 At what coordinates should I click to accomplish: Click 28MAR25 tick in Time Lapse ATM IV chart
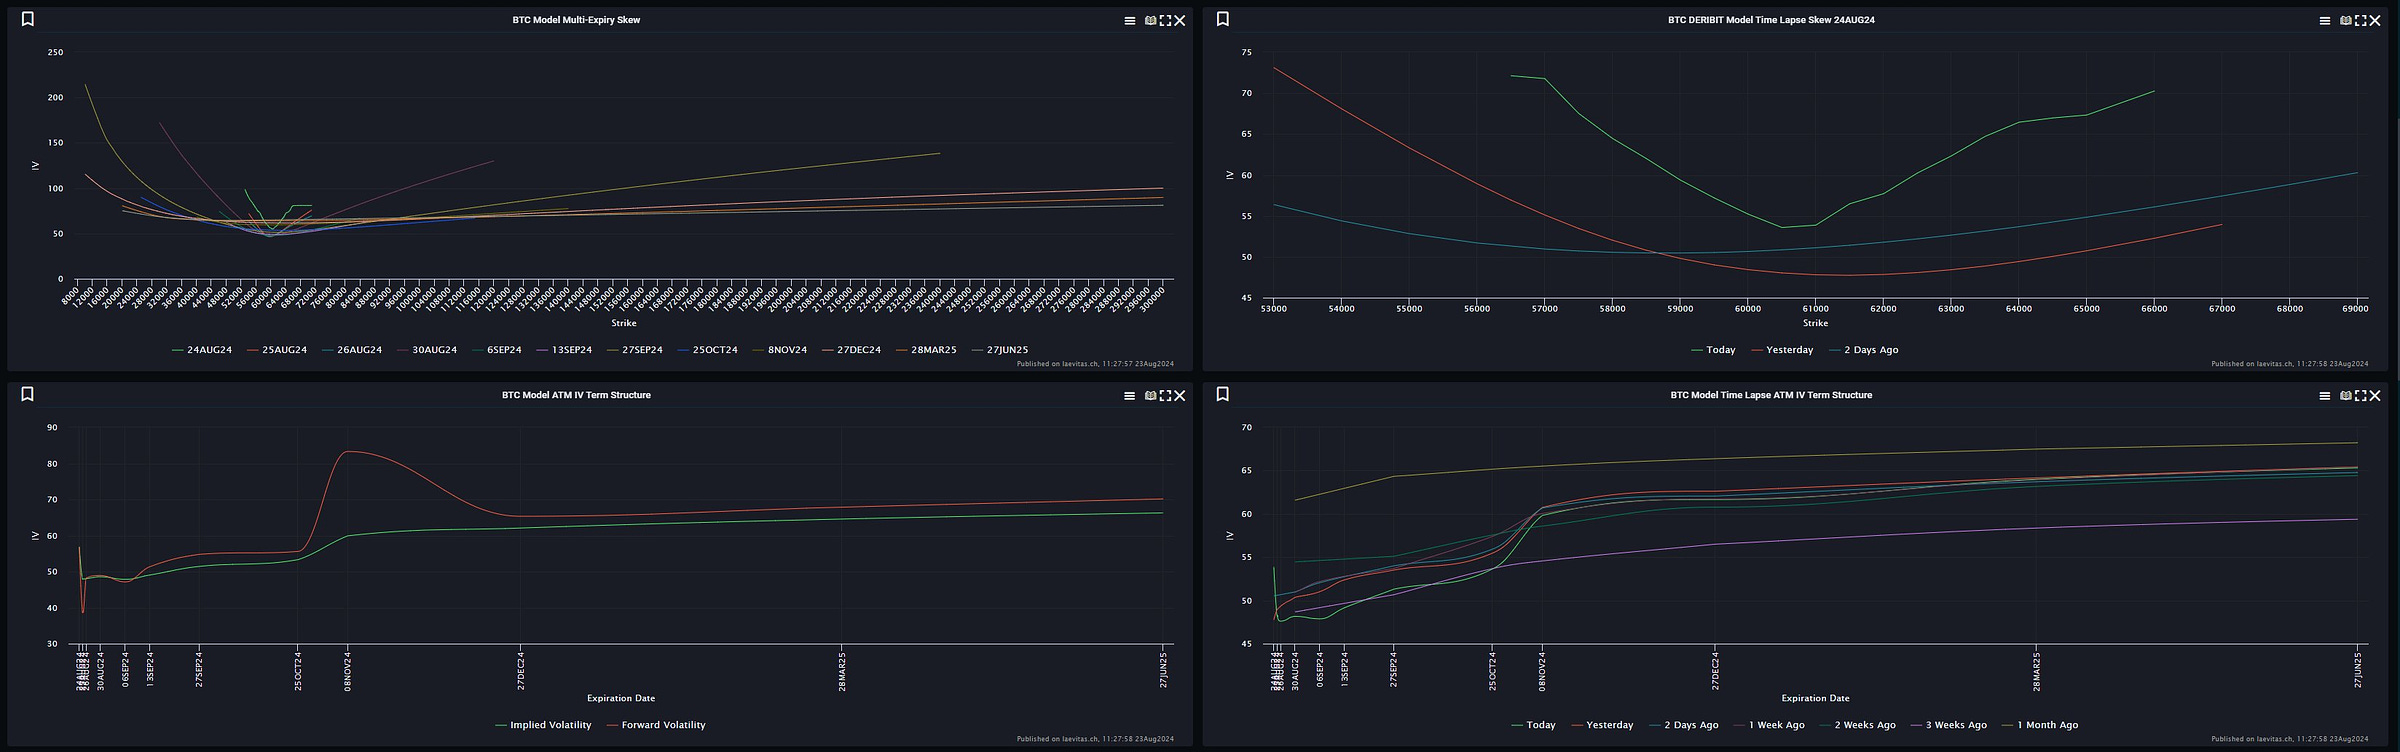(x=2036, y=670)
